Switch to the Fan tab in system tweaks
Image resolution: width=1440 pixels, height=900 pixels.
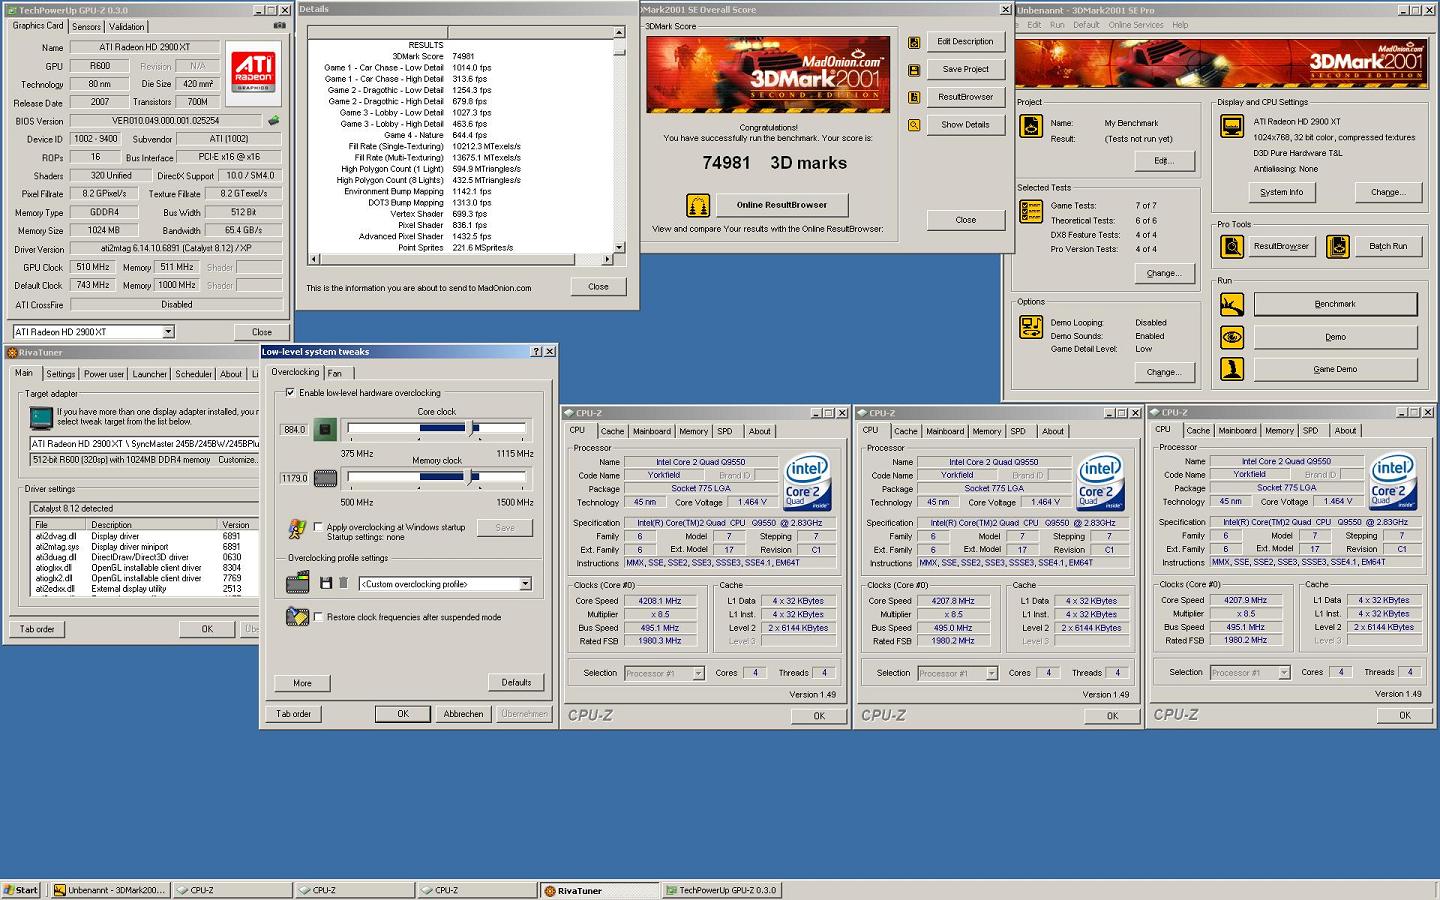click(335, 373)
